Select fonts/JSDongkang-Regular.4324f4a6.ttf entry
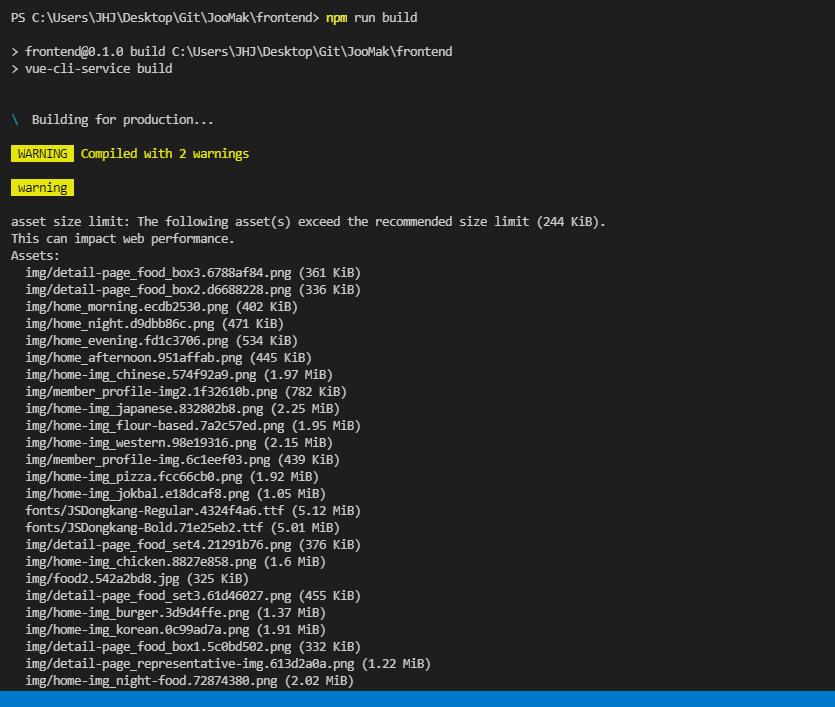Screen dimensions: 835x707 [193, 511]
